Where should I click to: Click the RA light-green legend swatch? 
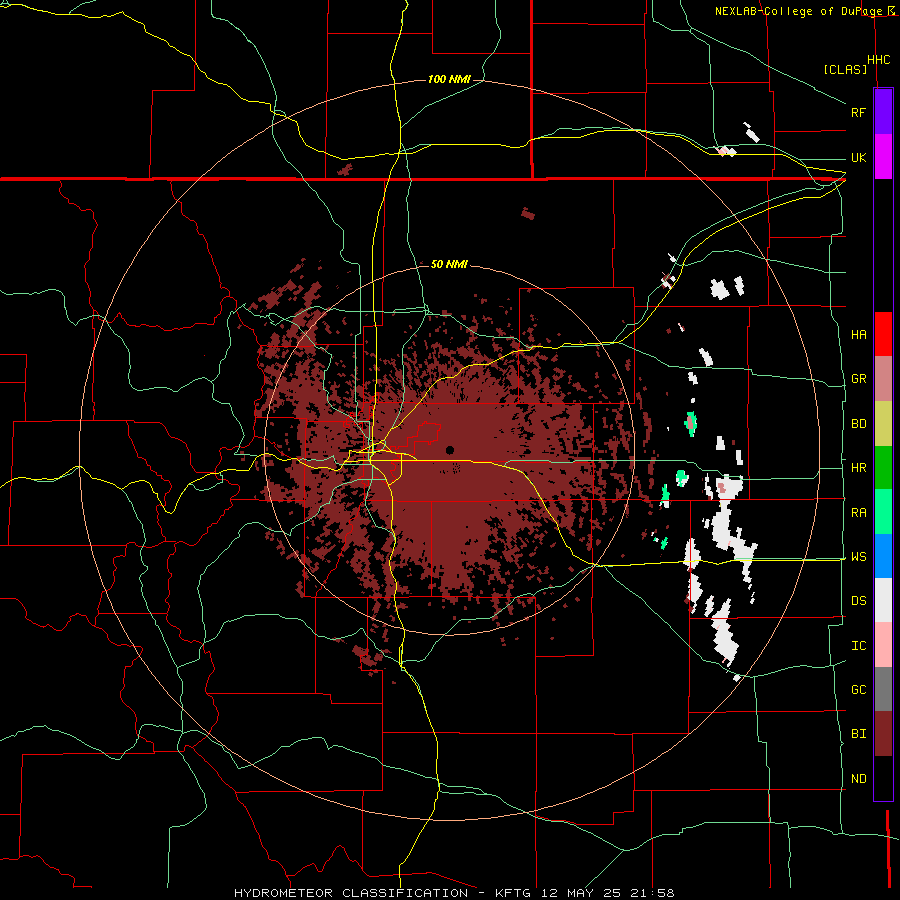pos(883,512)
